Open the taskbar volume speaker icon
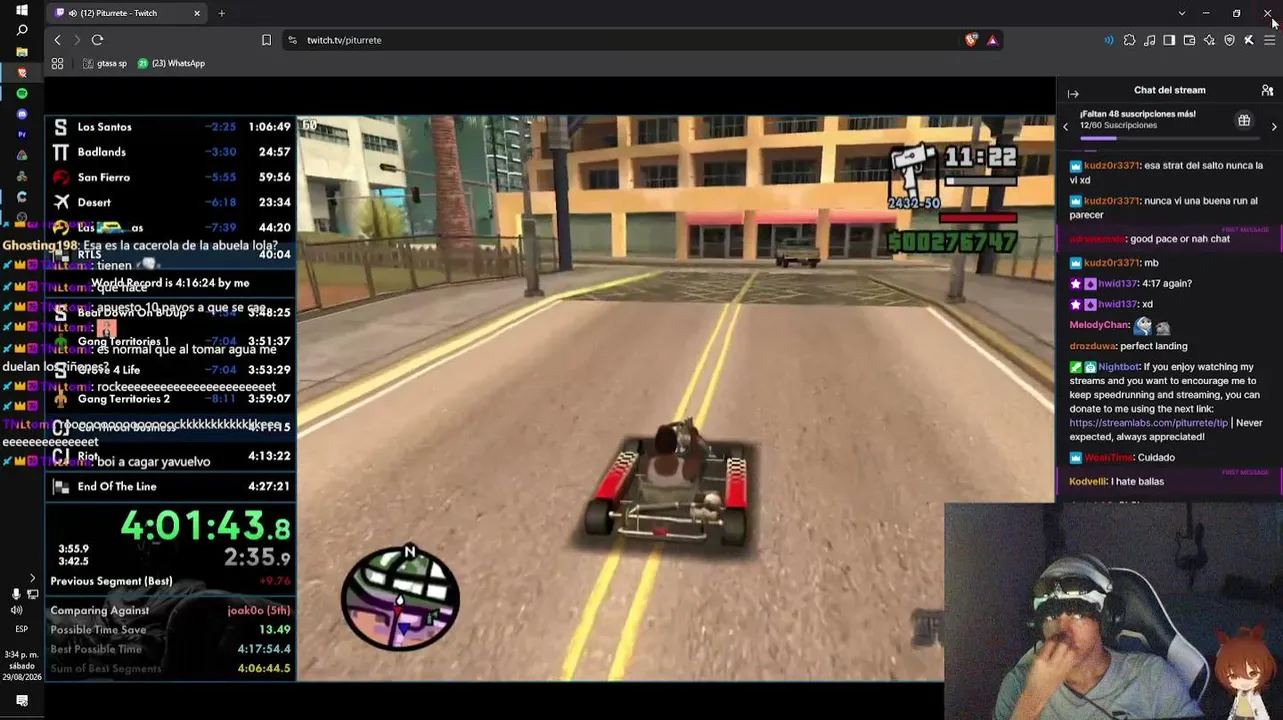The height and width of the screenshot is (720, 1283). pos(16,610)
